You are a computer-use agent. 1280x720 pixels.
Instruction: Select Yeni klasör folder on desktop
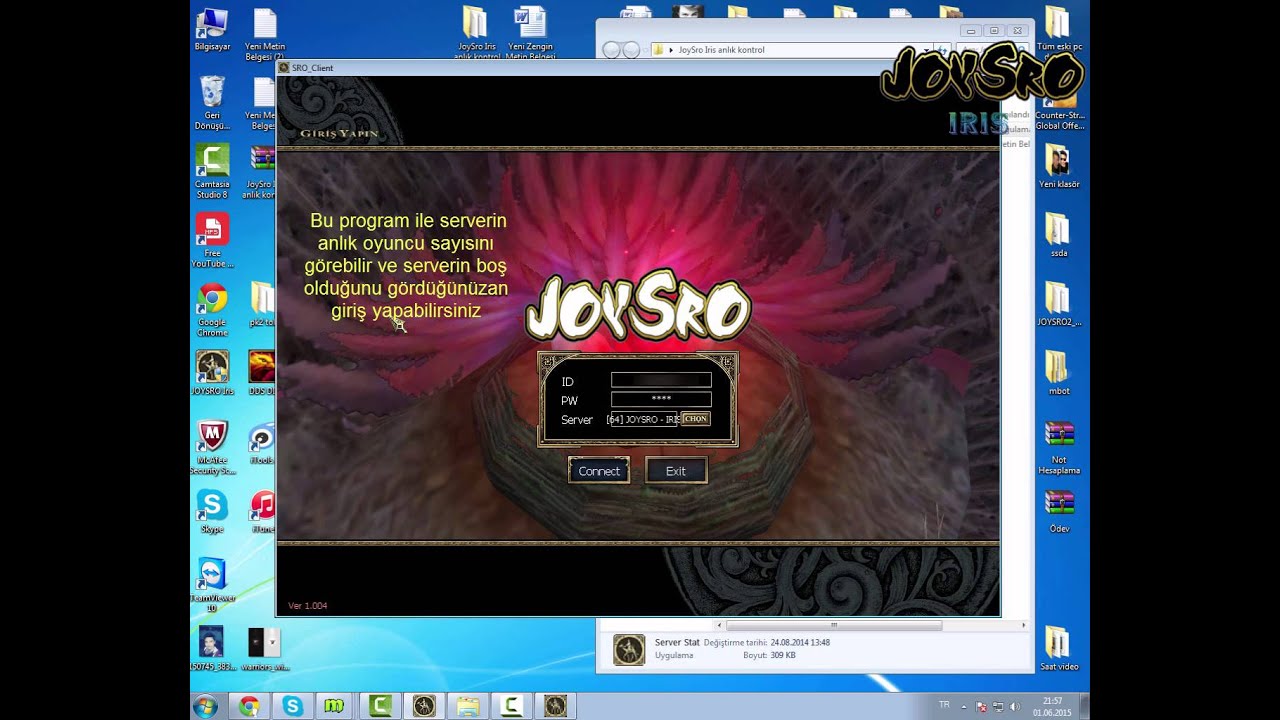point(1058,166)
